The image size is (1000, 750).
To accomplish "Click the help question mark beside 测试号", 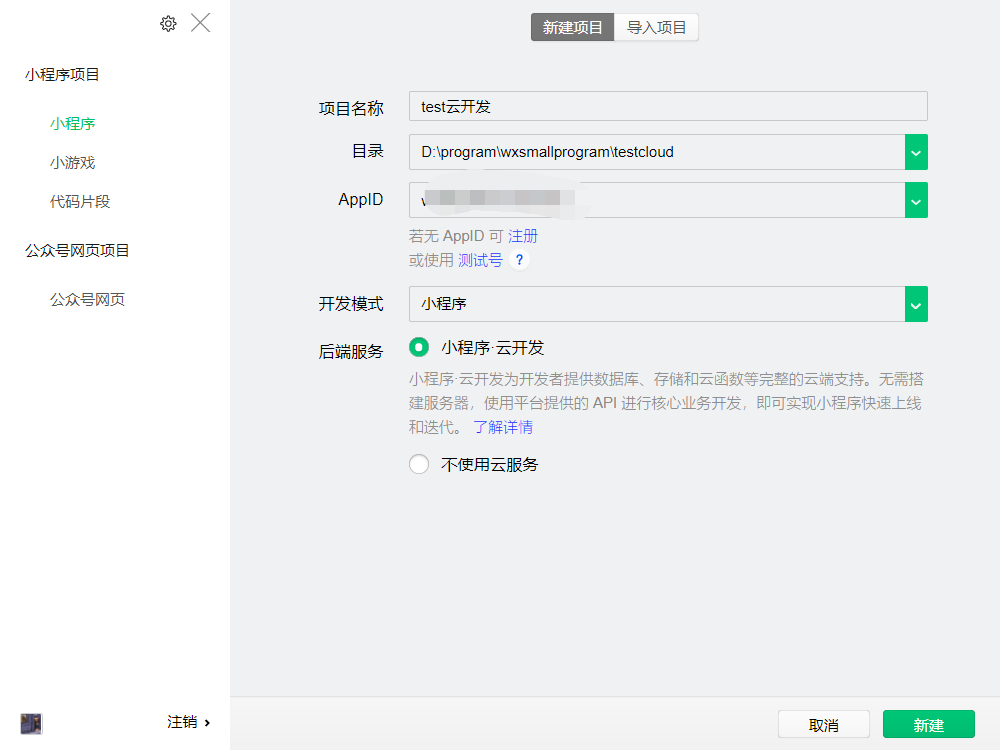I will (519, 260).
